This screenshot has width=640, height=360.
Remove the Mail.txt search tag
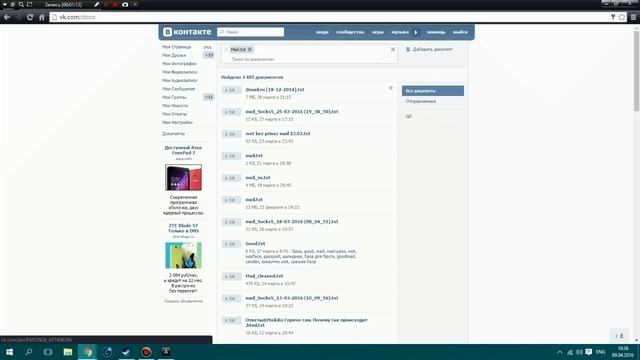250,49
